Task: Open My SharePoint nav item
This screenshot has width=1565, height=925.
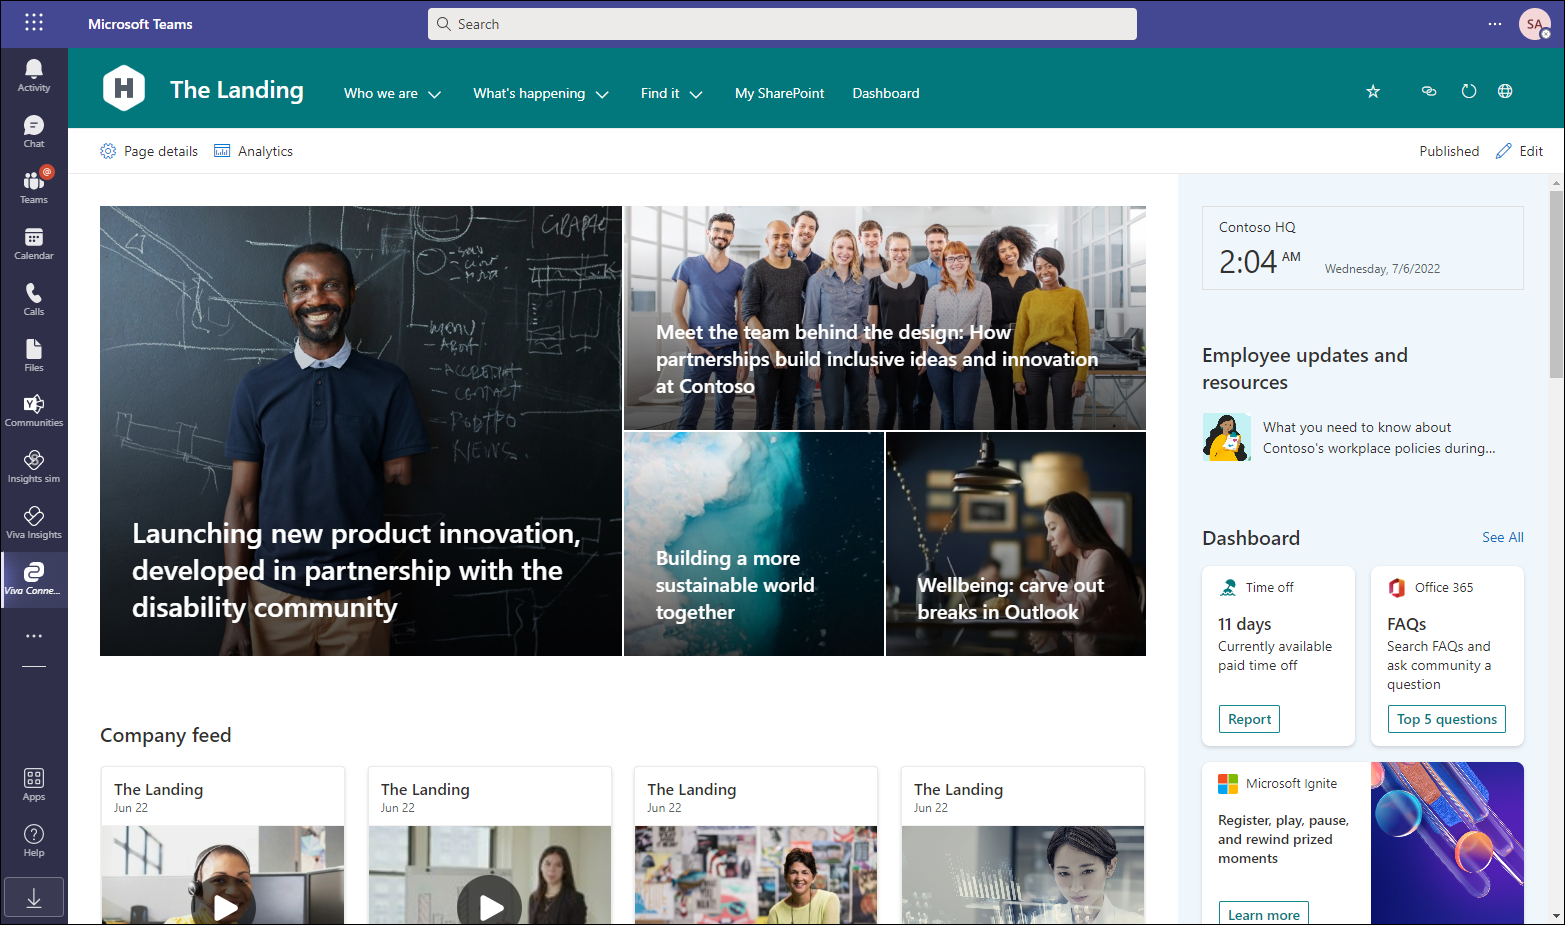Action: click(x=780, y=93)
